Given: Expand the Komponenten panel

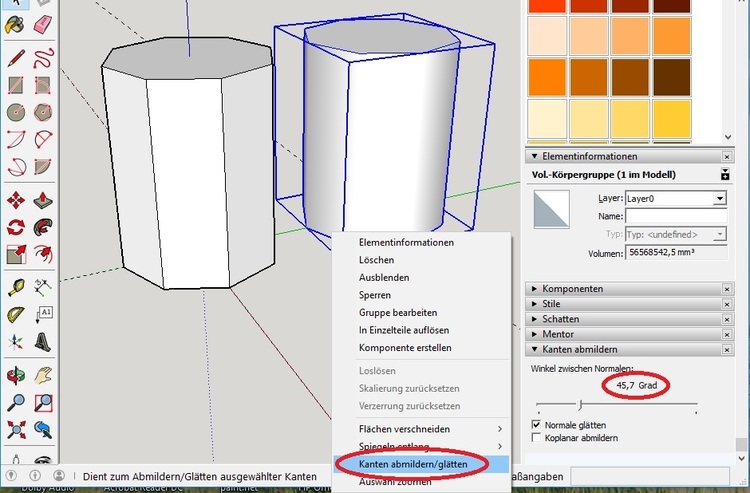Looking at the screenshot, I should click(535, 289).
